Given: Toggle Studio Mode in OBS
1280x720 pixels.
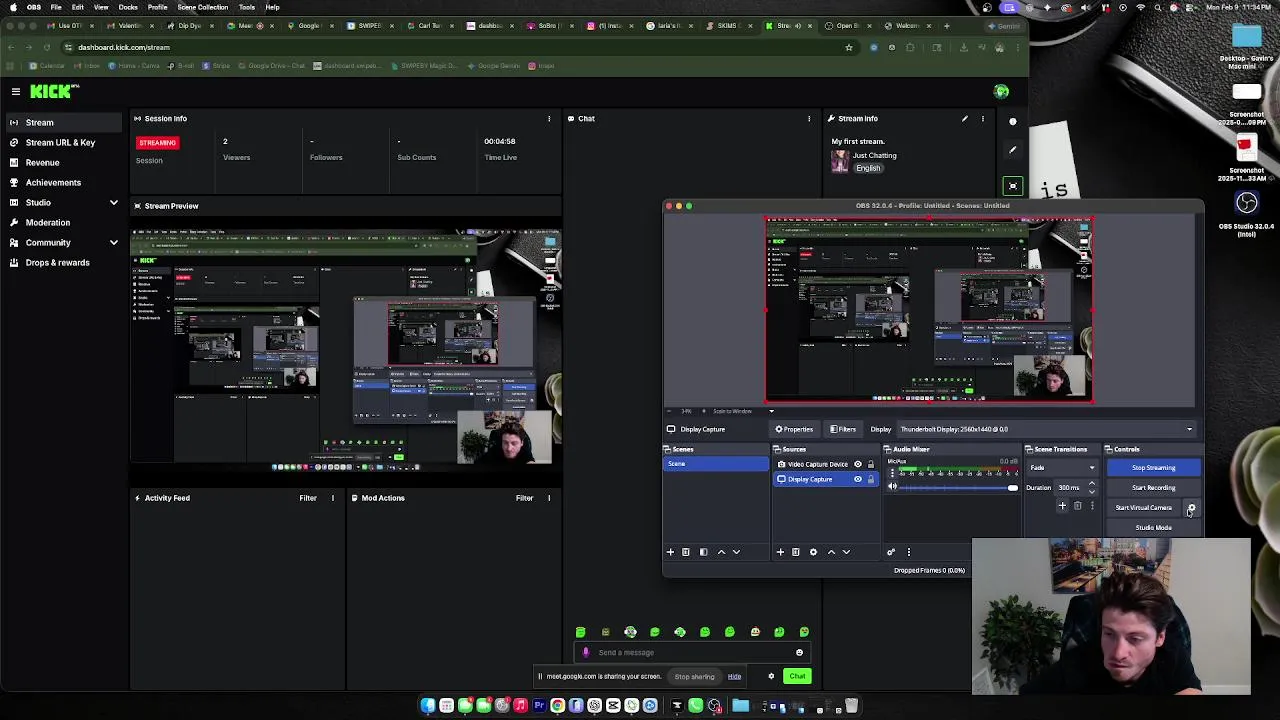Looking at the screenshot, I should coord(1153,527).
